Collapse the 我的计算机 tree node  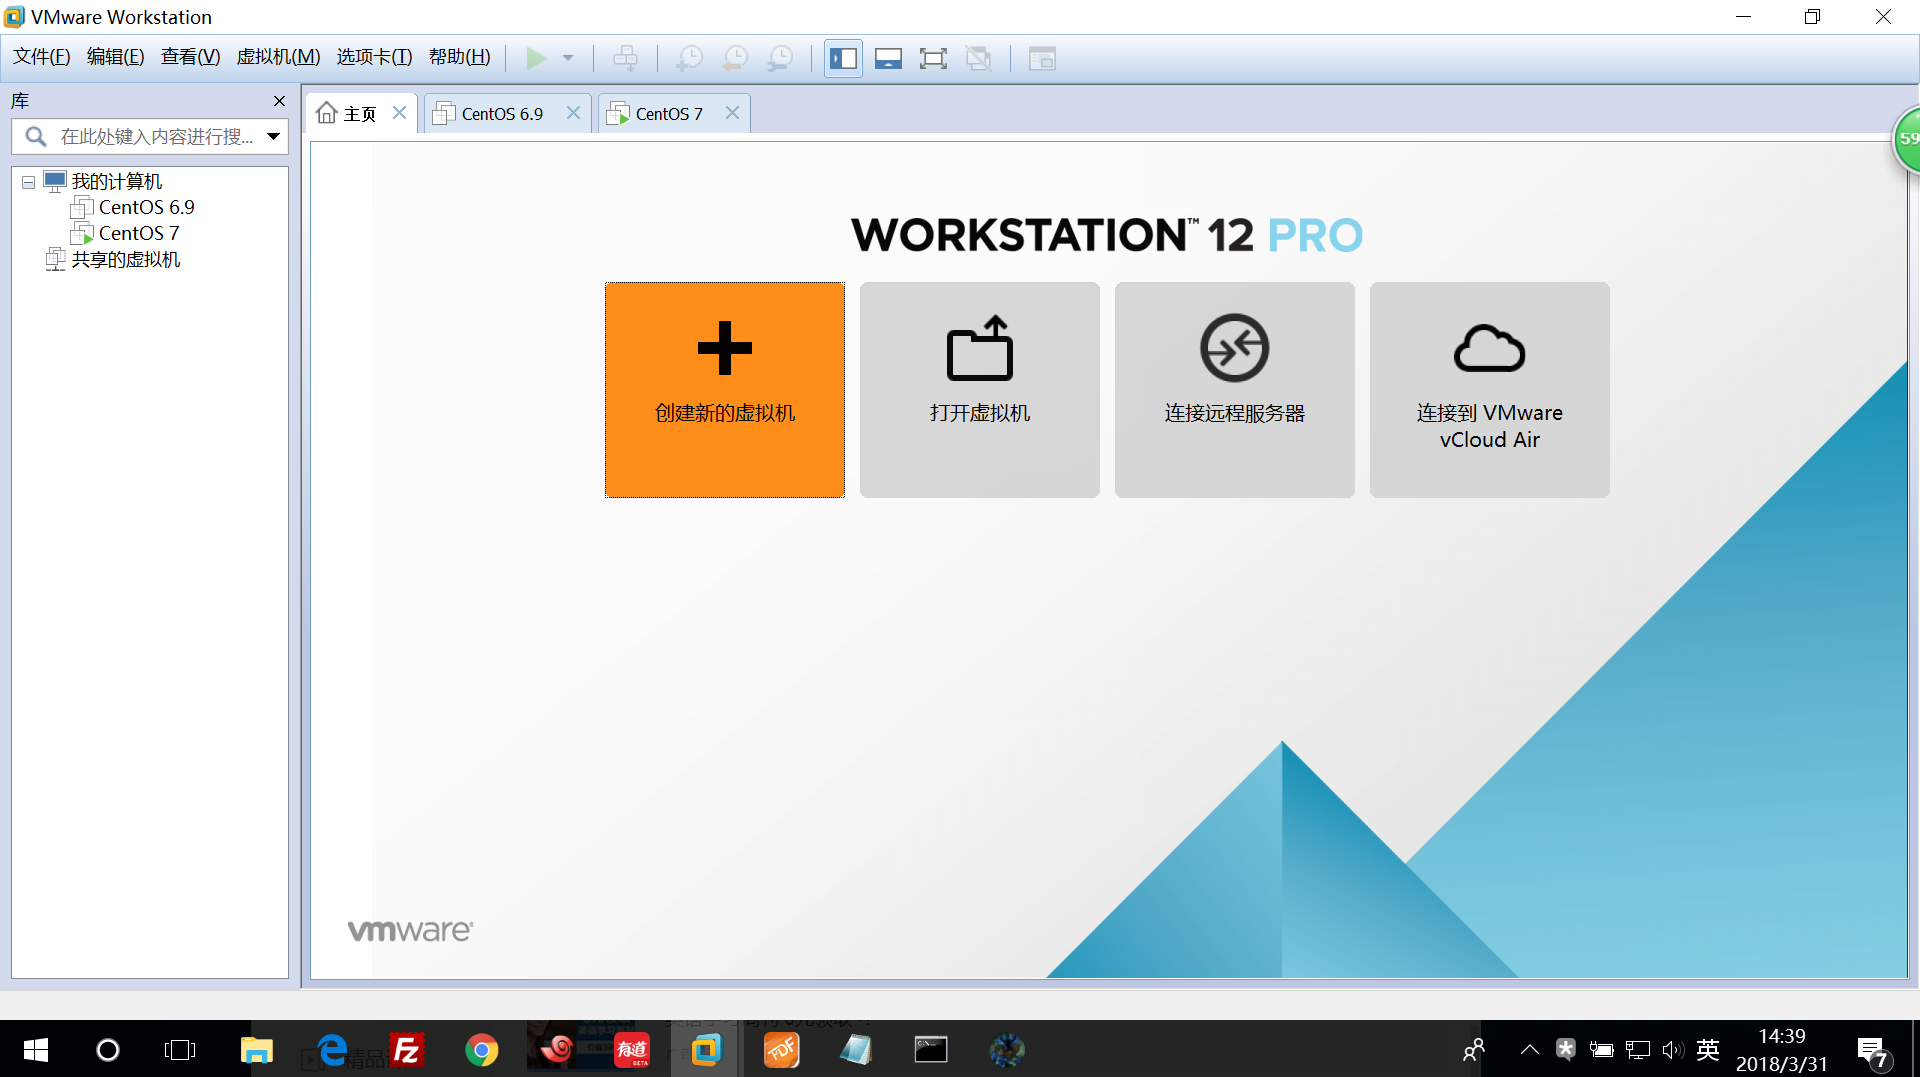point(28,182)
